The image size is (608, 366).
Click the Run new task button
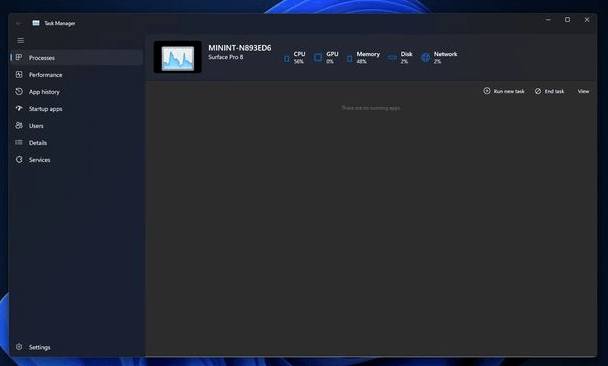pos(504,91)
